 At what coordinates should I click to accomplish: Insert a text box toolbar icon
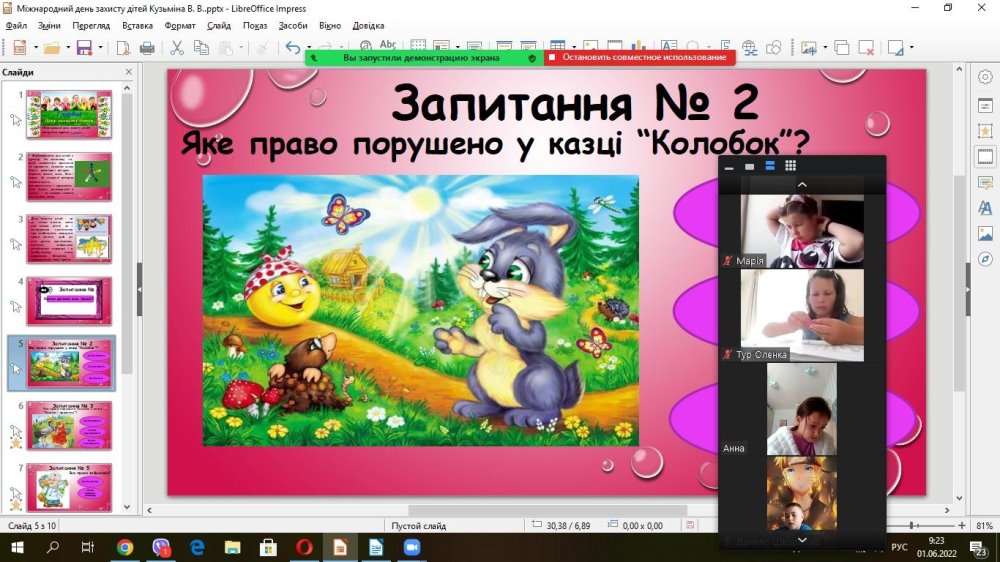tap(668, 45)
